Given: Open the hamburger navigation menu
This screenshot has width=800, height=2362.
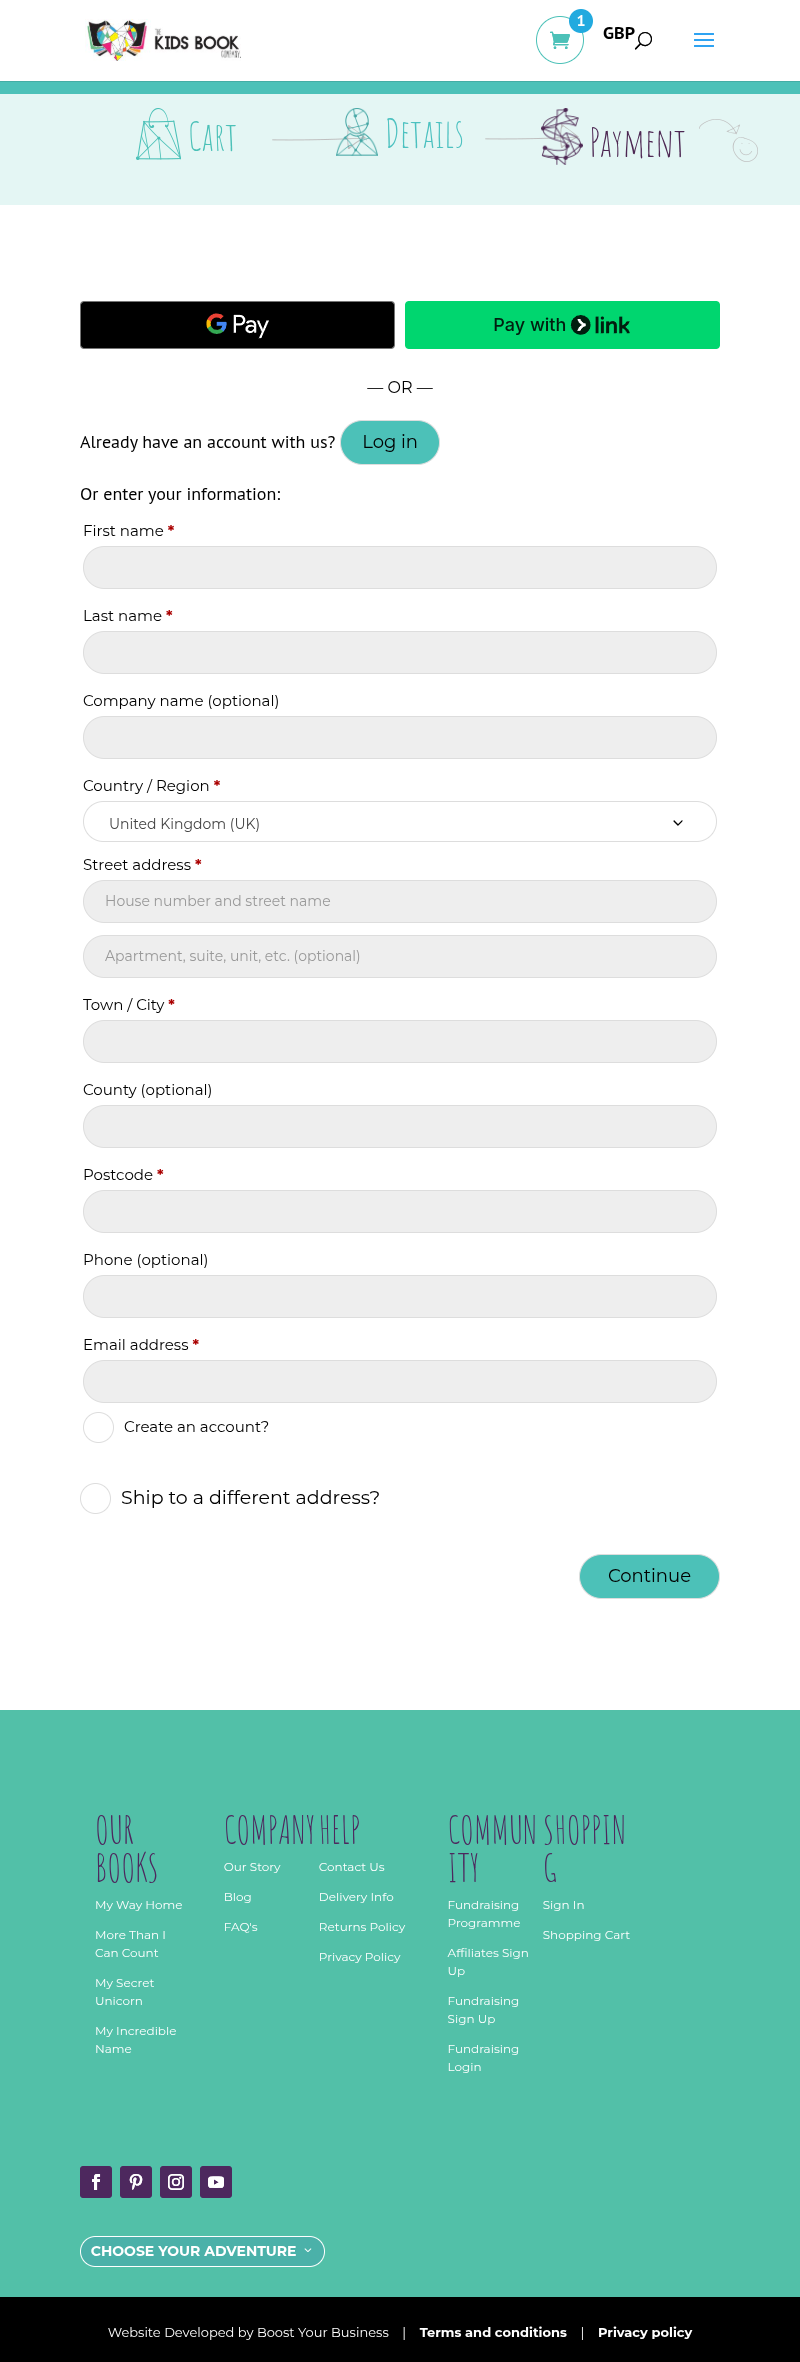Looking at the screenshot, I should click(704, 40).
